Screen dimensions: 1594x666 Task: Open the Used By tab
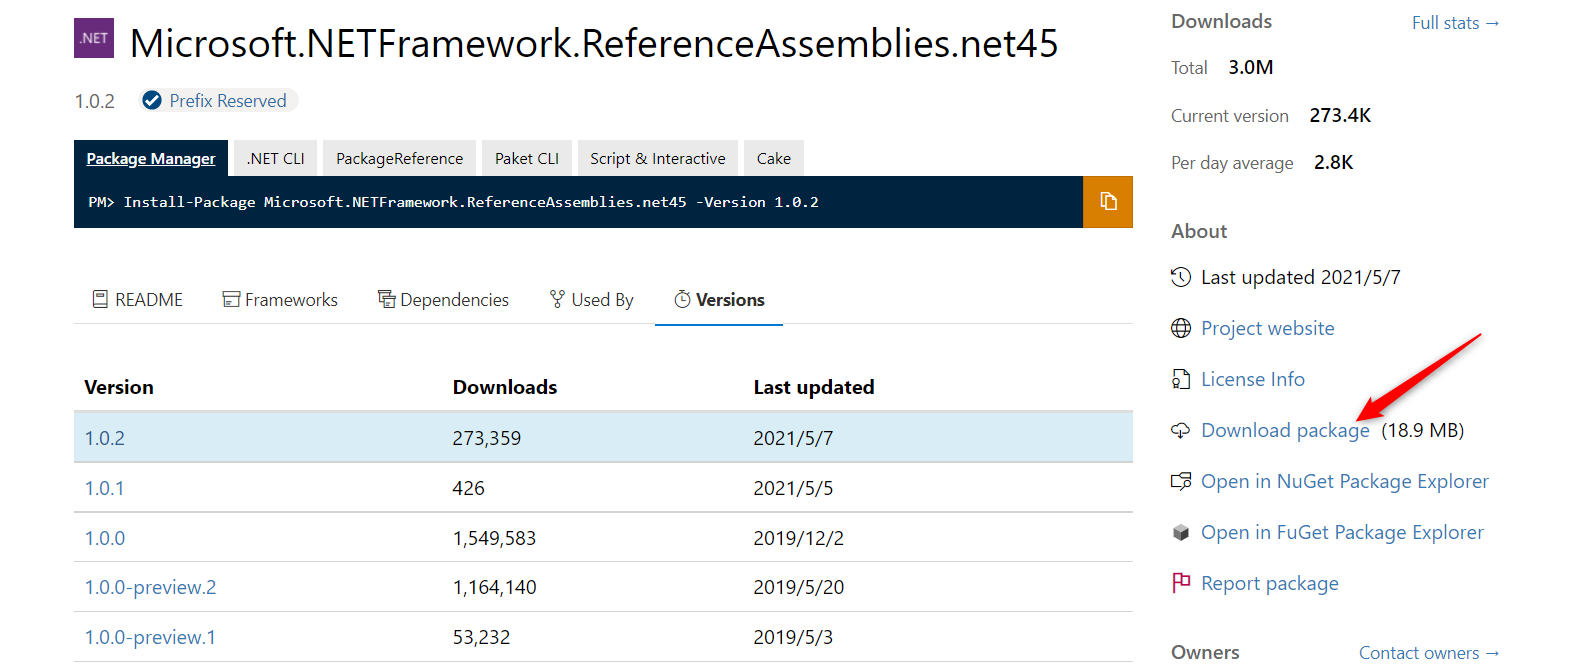(x=592, y=300)
